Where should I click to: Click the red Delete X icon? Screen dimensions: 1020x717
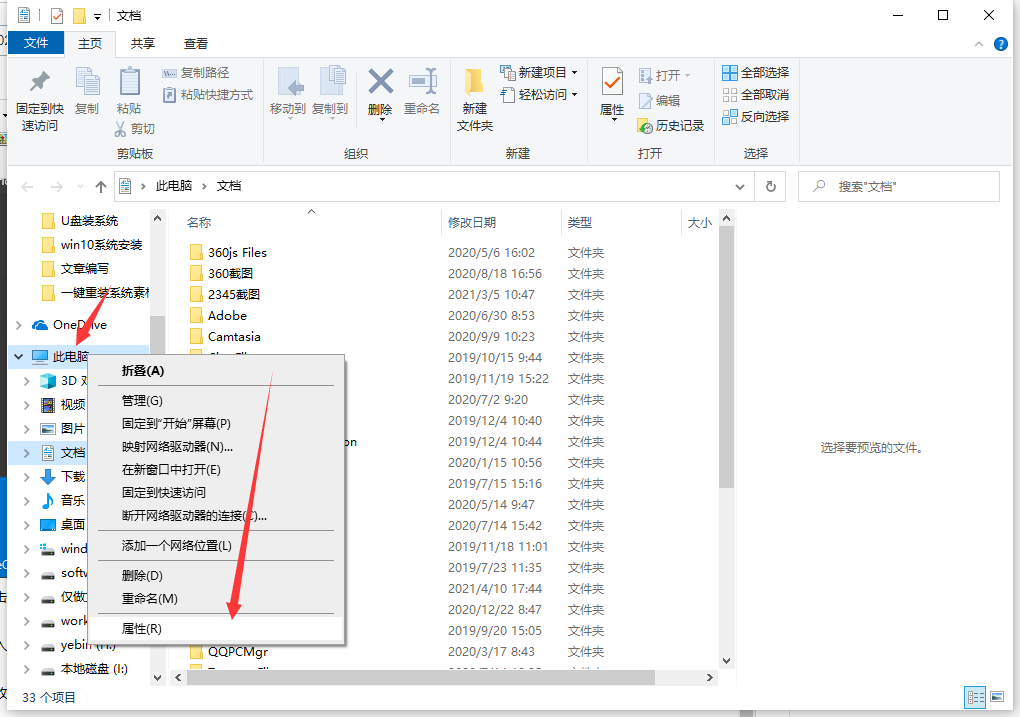click(380, 83)
